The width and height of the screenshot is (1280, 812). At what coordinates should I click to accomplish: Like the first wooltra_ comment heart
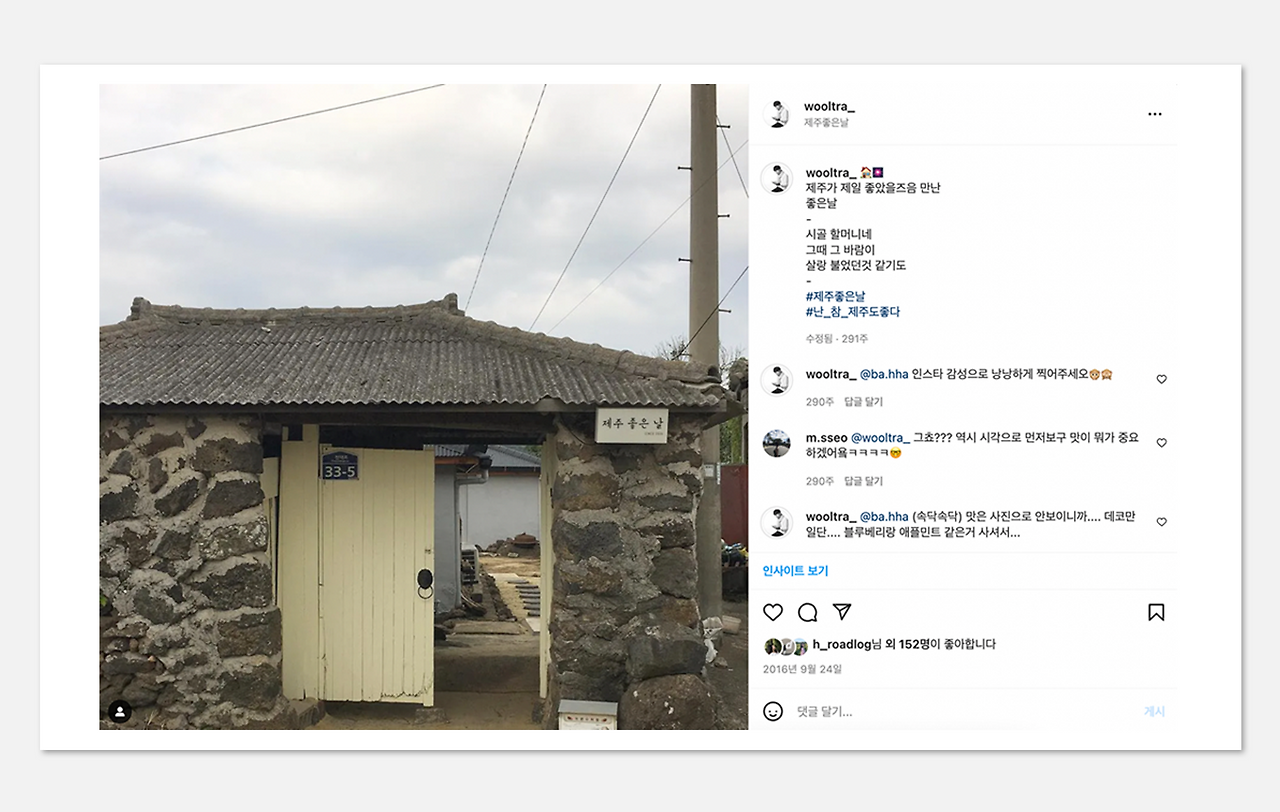coord(1161,380)
